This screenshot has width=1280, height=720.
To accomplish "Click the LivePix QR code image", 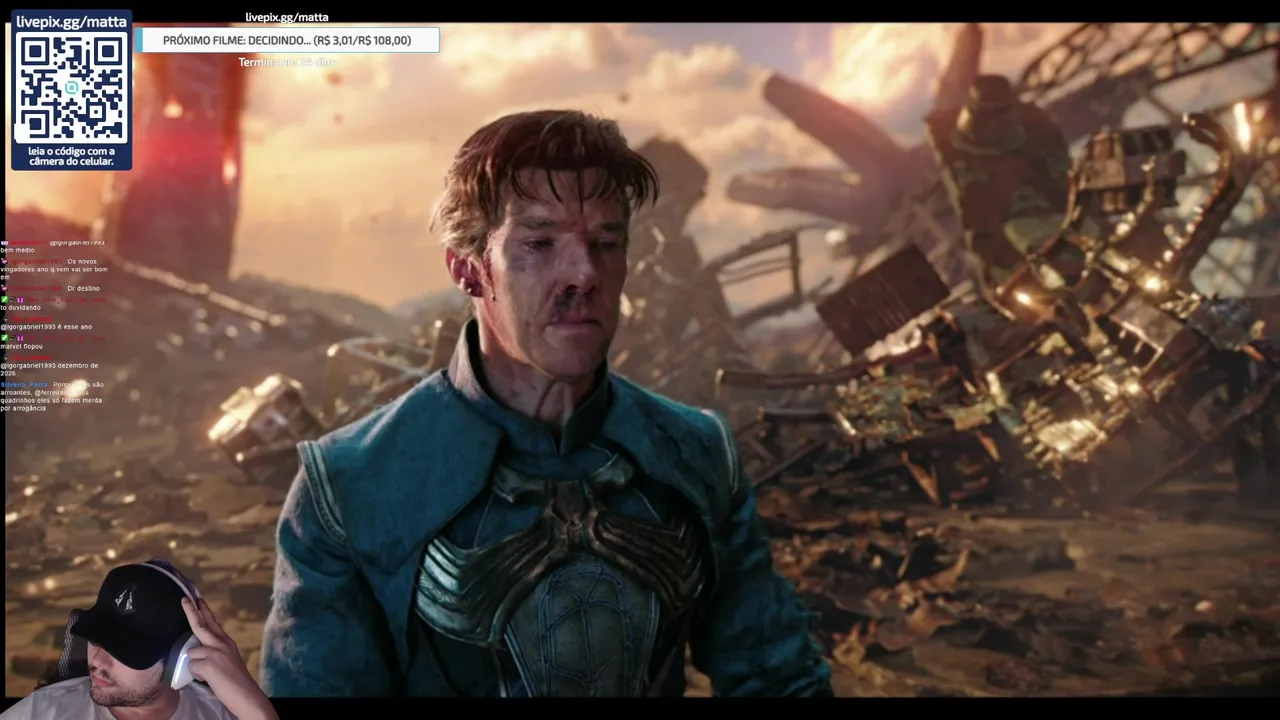I will tap(71, 88).
